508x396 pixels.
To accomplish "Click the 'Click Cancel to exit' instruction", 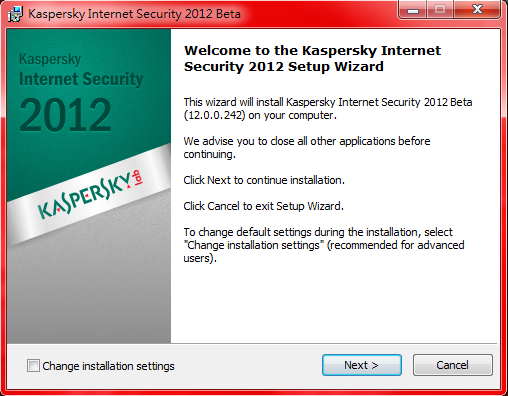I will (263, 206).
